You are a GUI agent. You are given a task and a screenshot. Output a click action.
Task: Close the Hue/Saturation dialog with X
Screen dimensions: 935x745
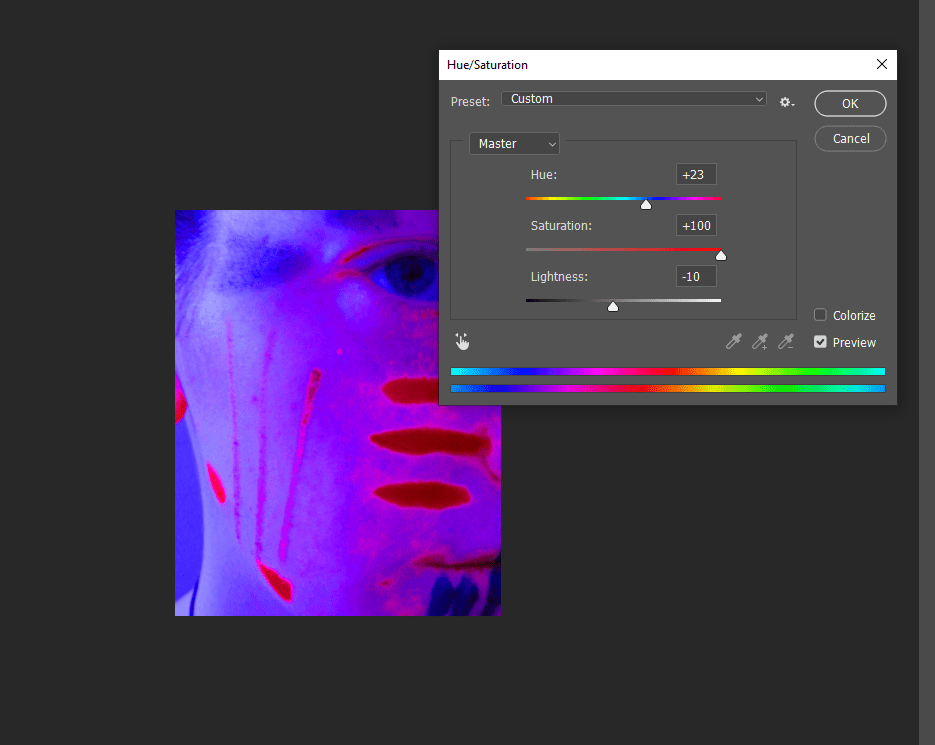coord(881,64)
